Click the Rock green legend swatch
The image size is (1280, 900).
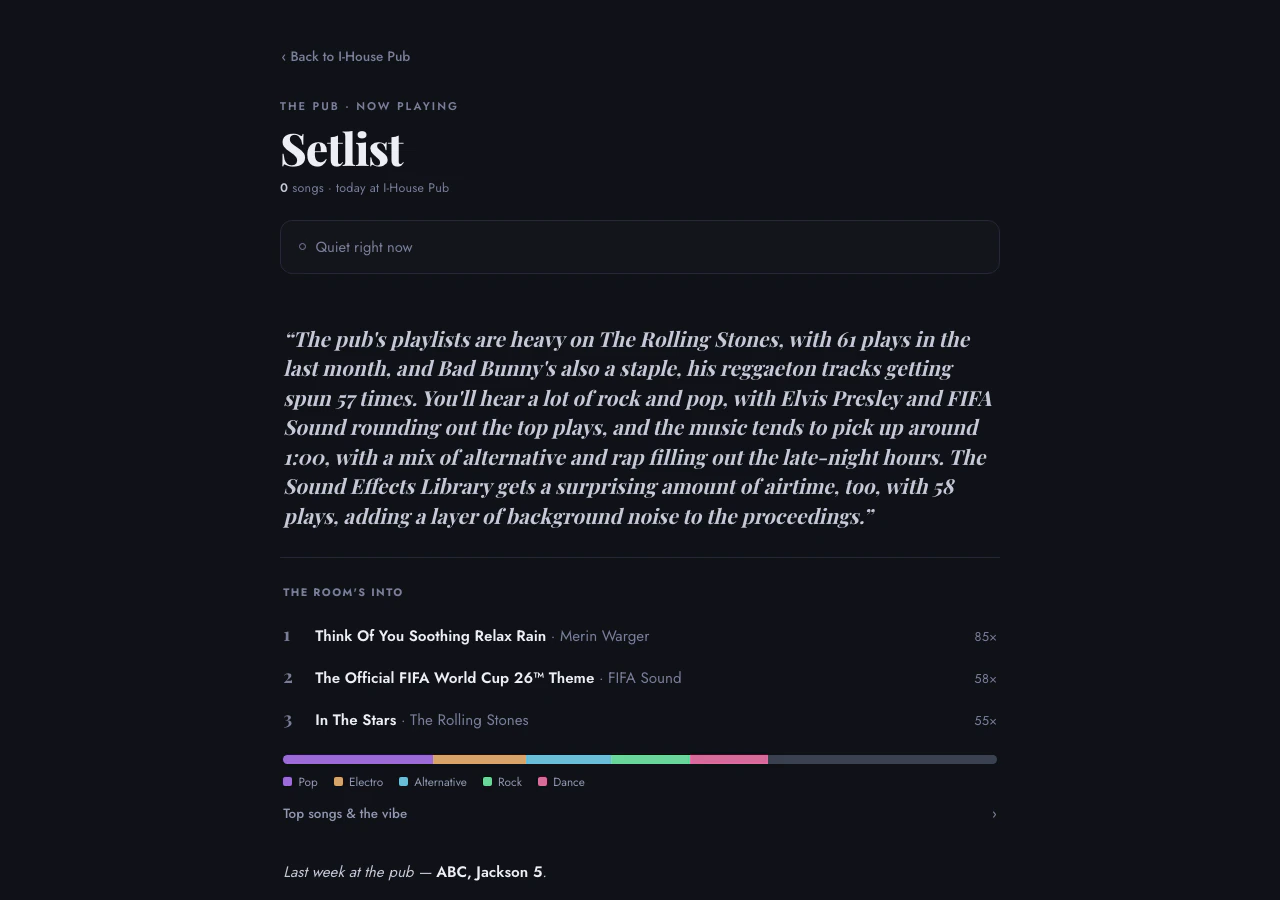[x=487, y=782]
